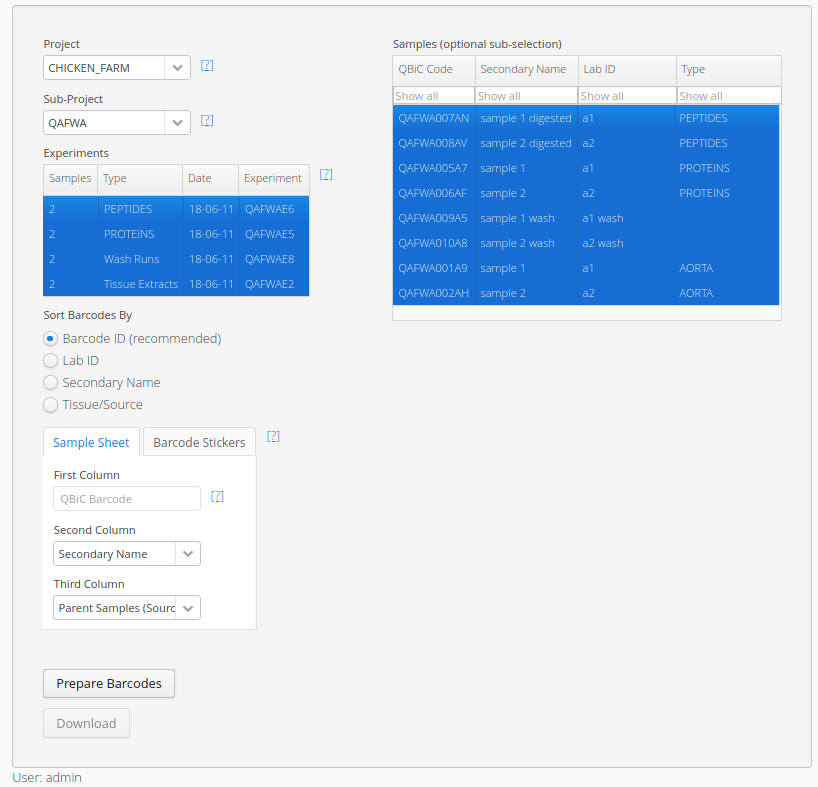Open help icon next to First Column field
The image size is (818, 787).
click(x=218, y=497)
